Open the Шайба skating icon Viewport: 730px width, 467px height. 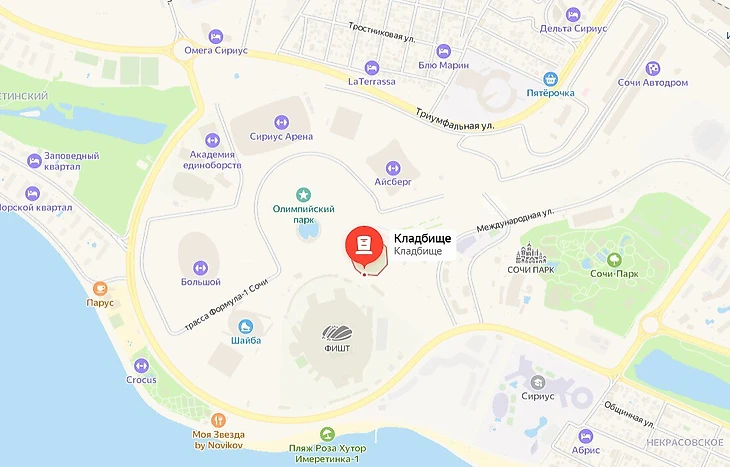pos(245,327)
